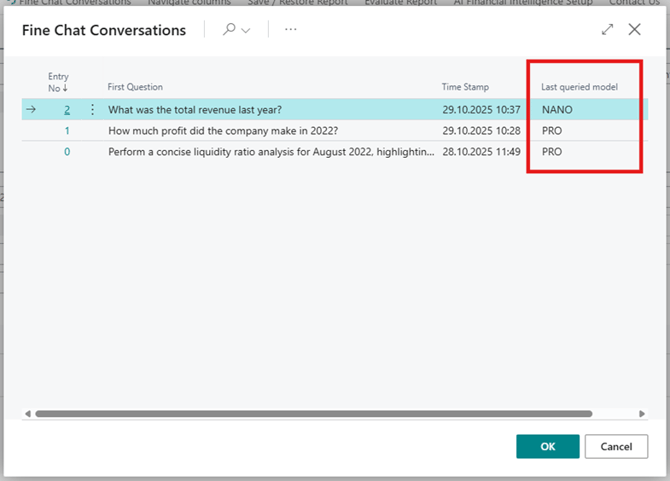Click the First Question column header
This screenshot has width=670, height=481.
point(135,87)
